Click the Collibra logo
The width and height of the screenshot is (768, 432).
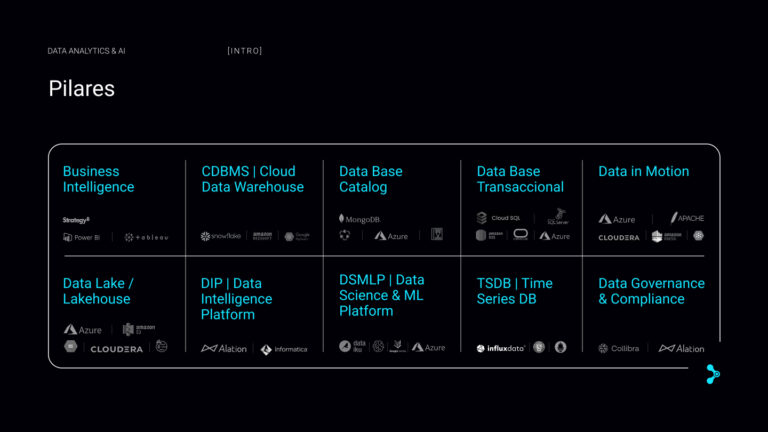tap(619, 348)
